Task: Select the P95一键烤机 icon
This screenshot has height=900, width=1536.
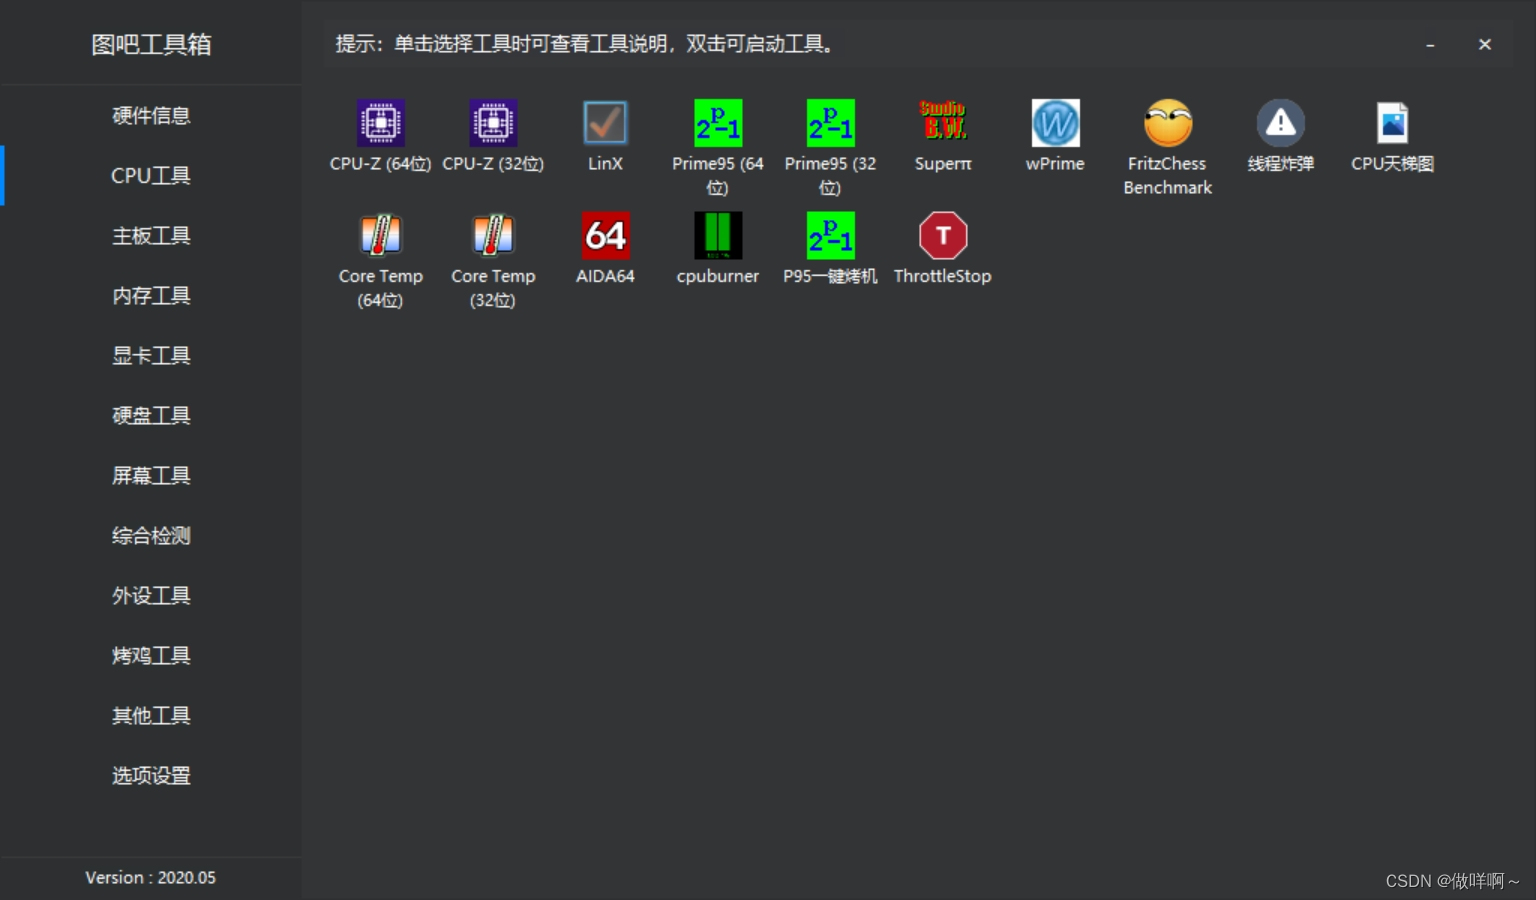Action: (830, 235)
